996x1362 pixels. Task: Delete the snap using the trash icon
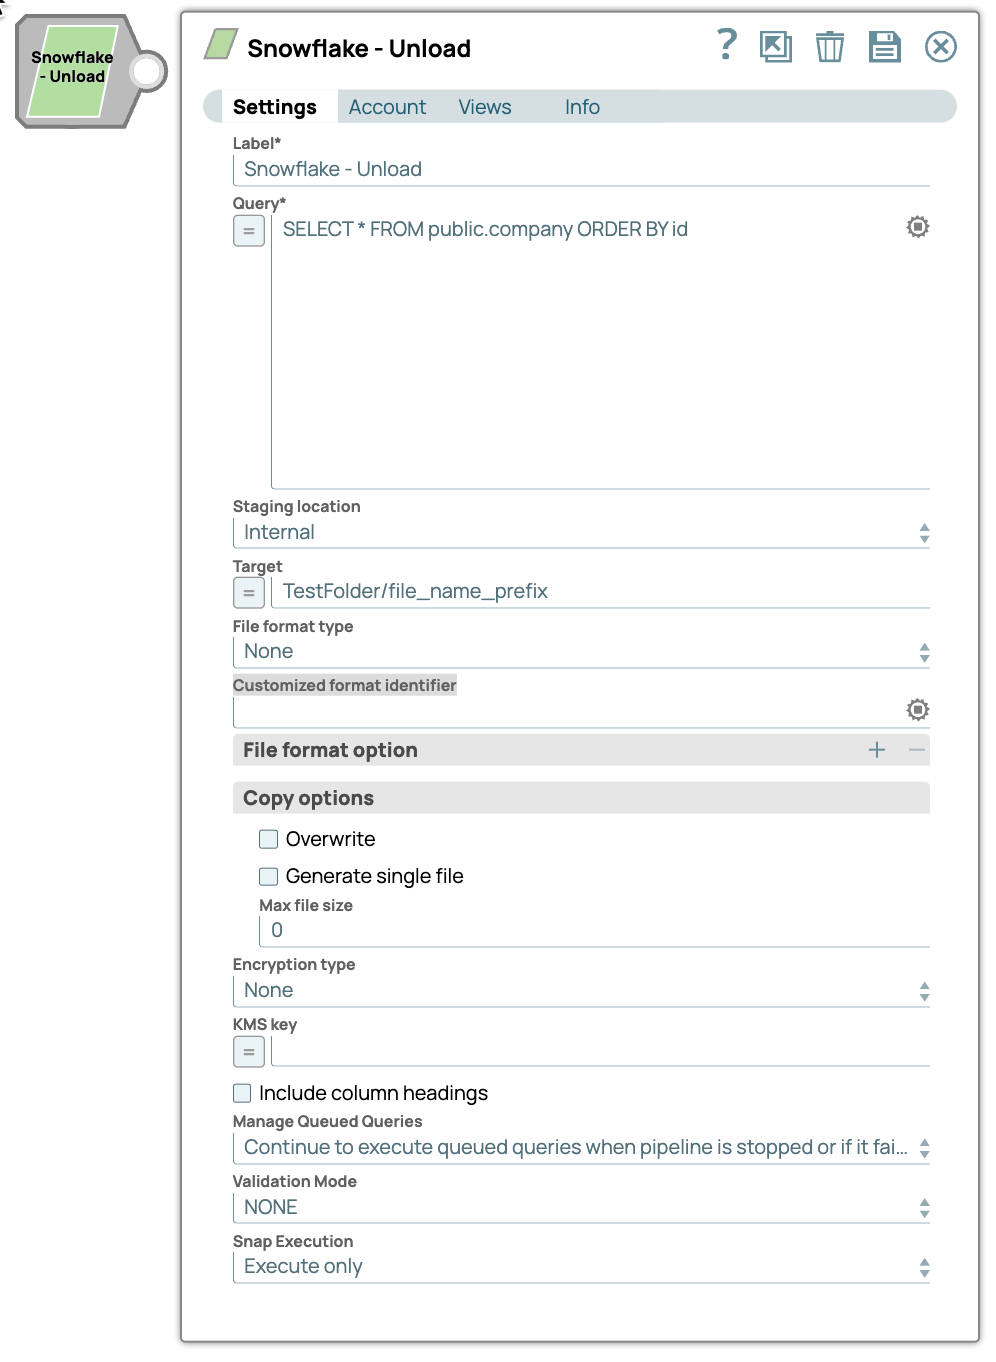[x=829, y=46]
